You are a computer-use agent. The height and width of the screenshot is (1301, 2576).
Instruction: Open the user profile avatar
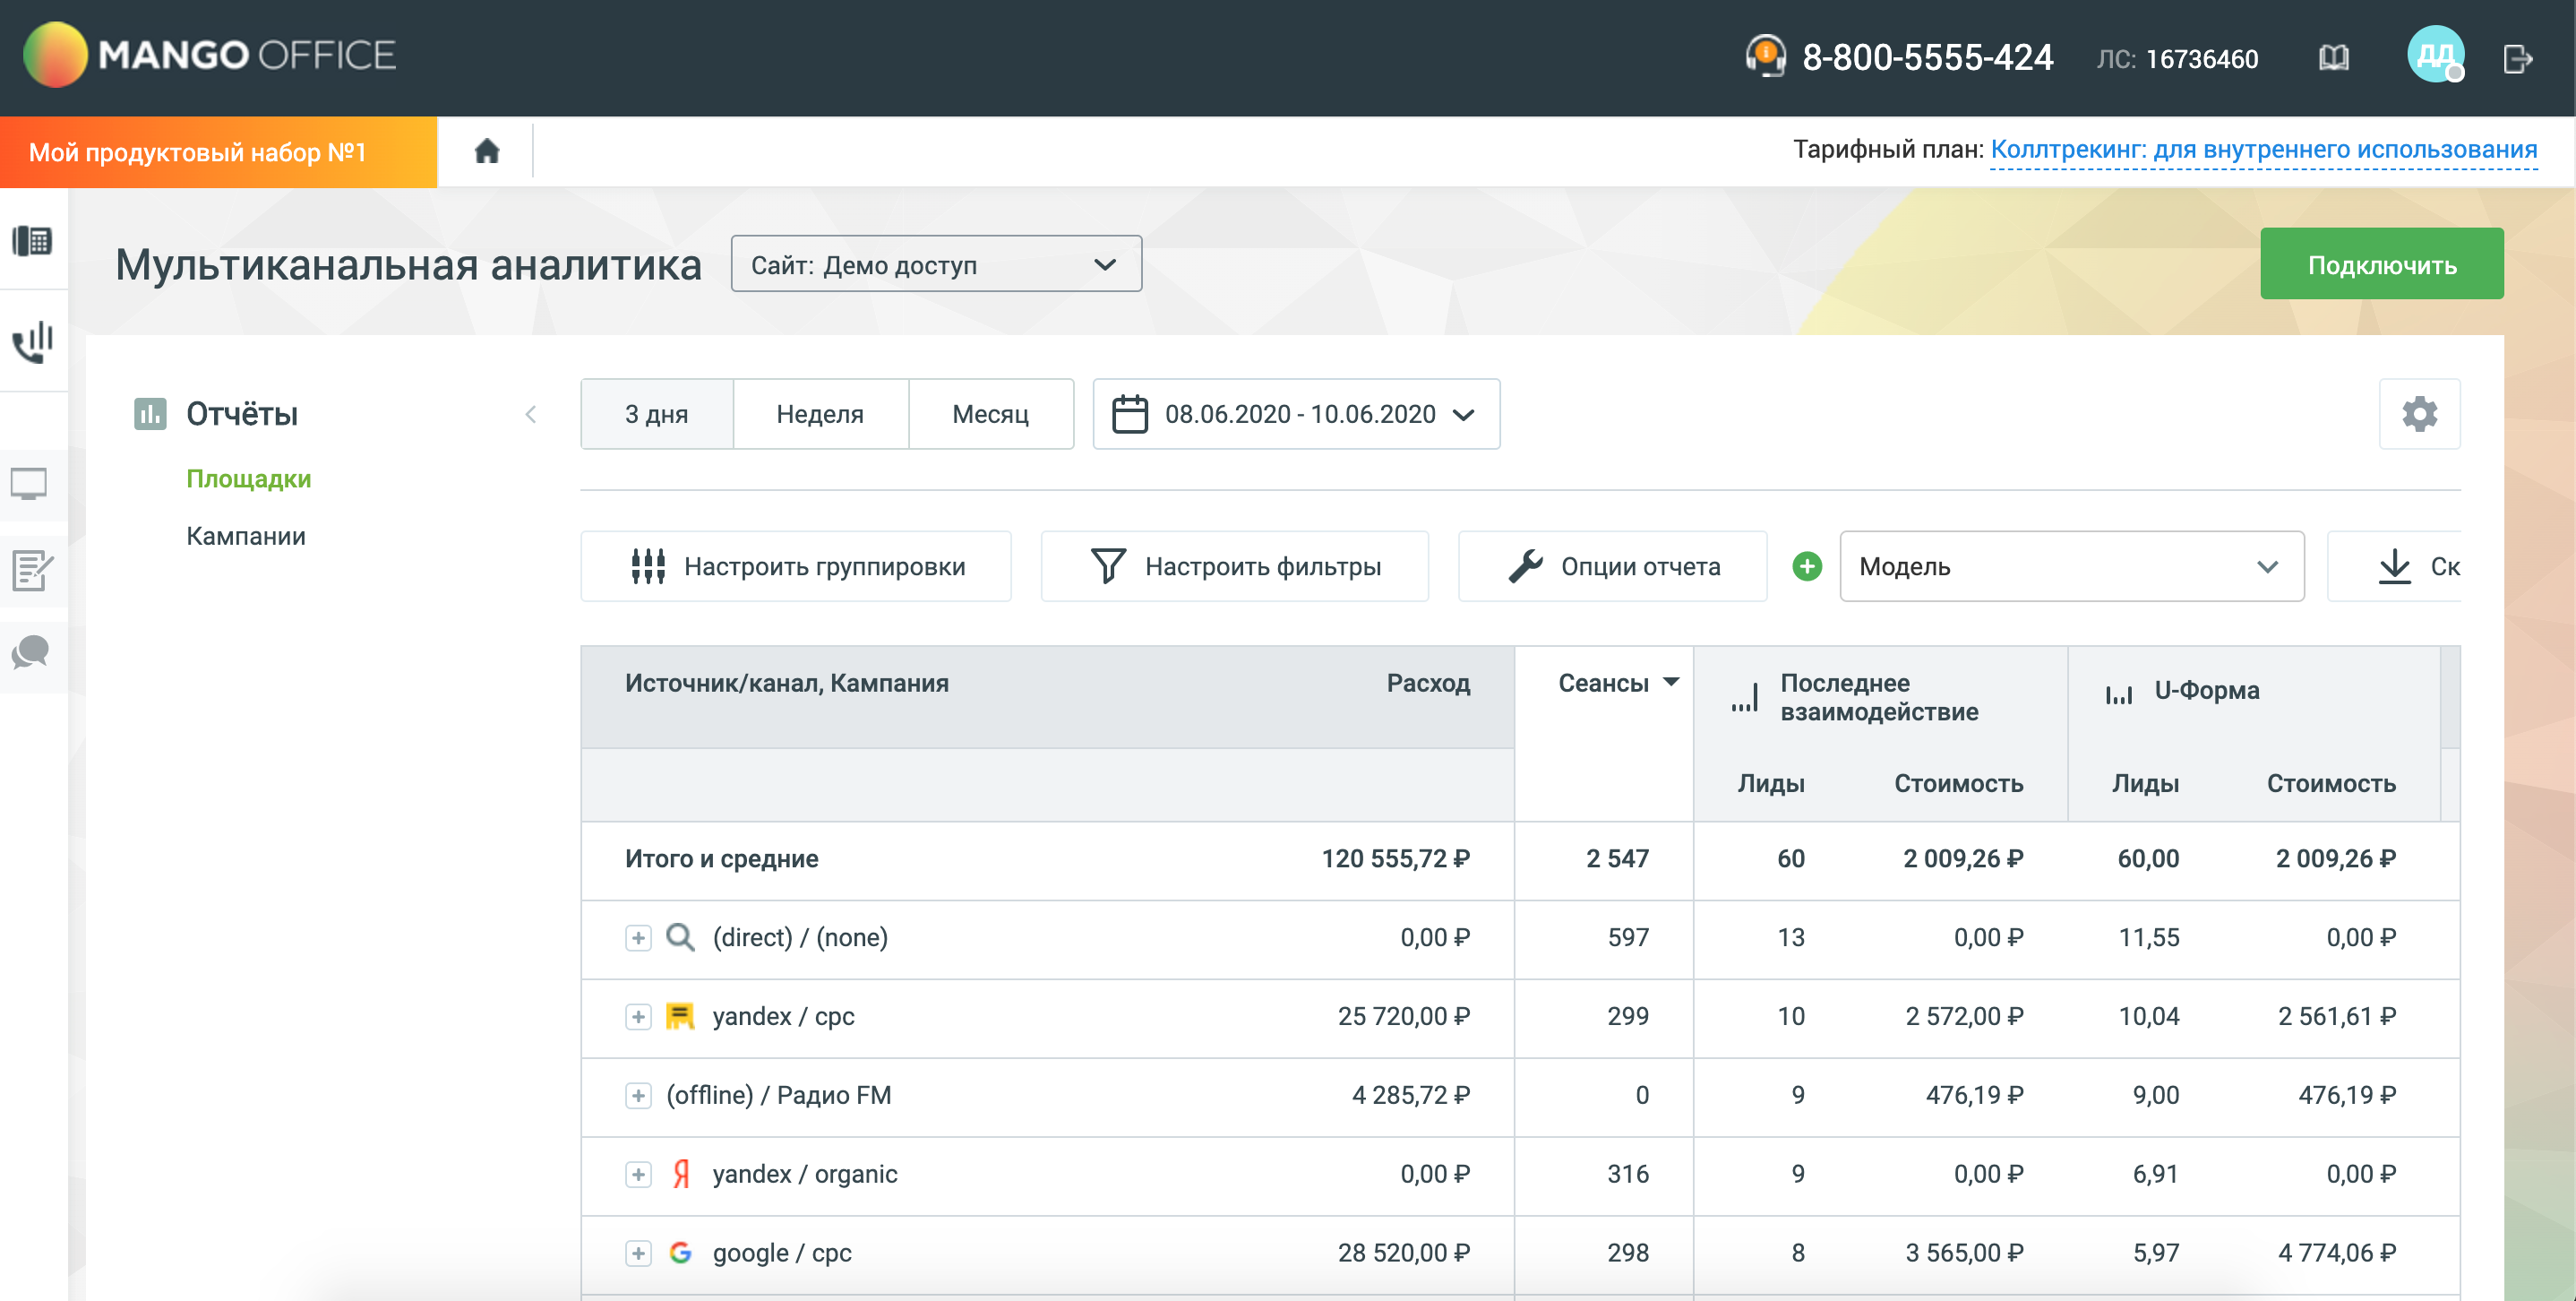tap(2435, 55)
